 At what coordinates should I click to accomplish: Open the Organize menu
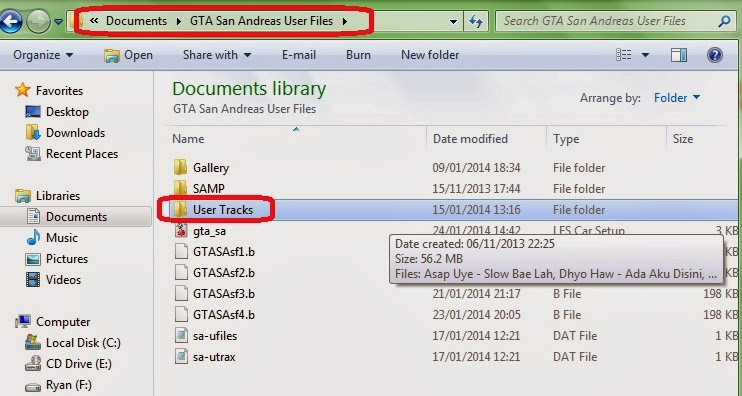(x=43, y=55)
